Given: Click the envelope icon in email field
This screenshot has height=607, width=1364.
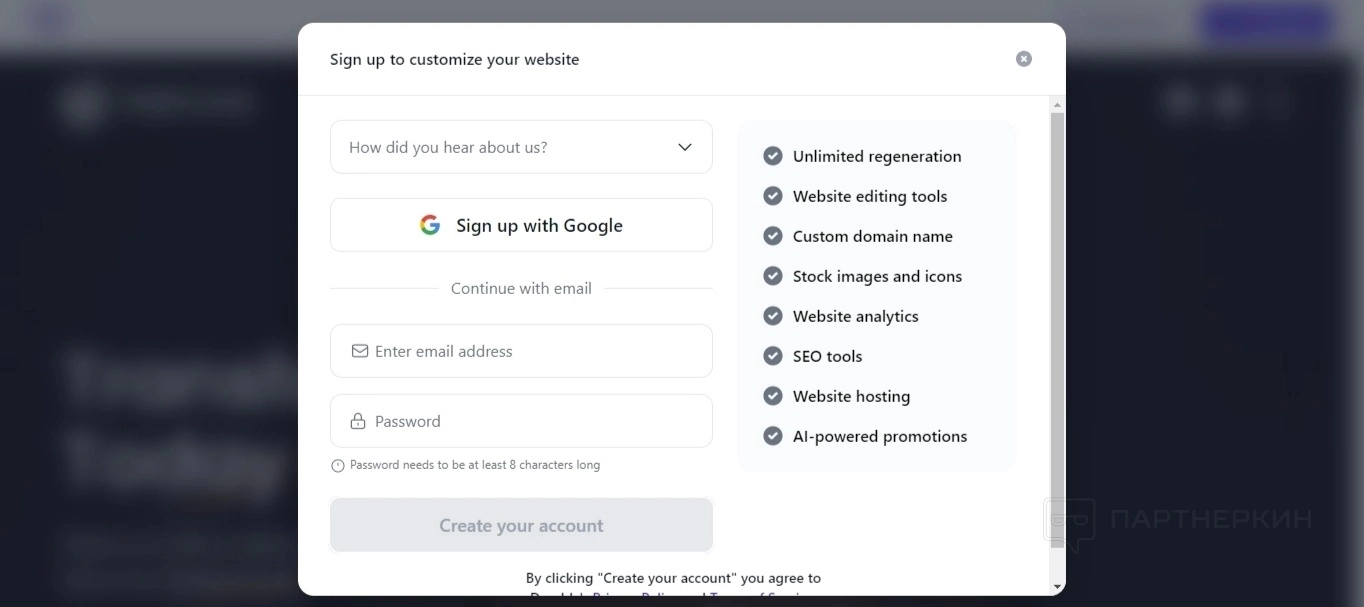Looking at the screenshot, I should pyautogui.click(x=359, y=351).
